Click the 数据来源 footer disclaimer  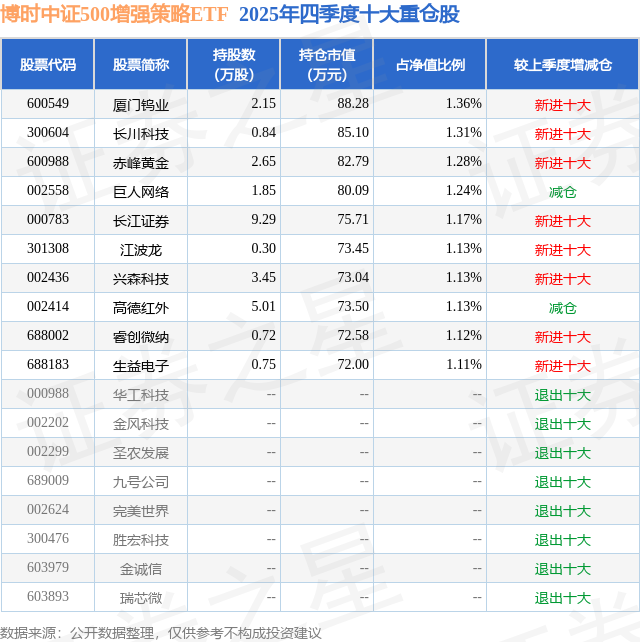click(161, 633)
